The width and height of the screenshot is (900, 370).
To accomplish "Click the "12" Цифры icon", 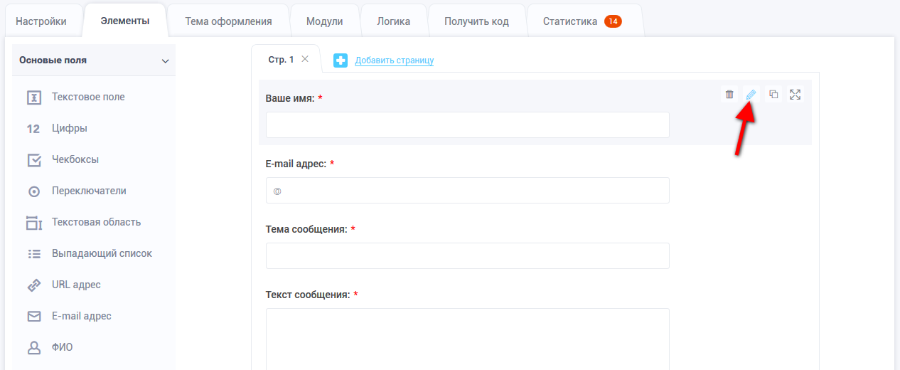I will coord(33,129).
